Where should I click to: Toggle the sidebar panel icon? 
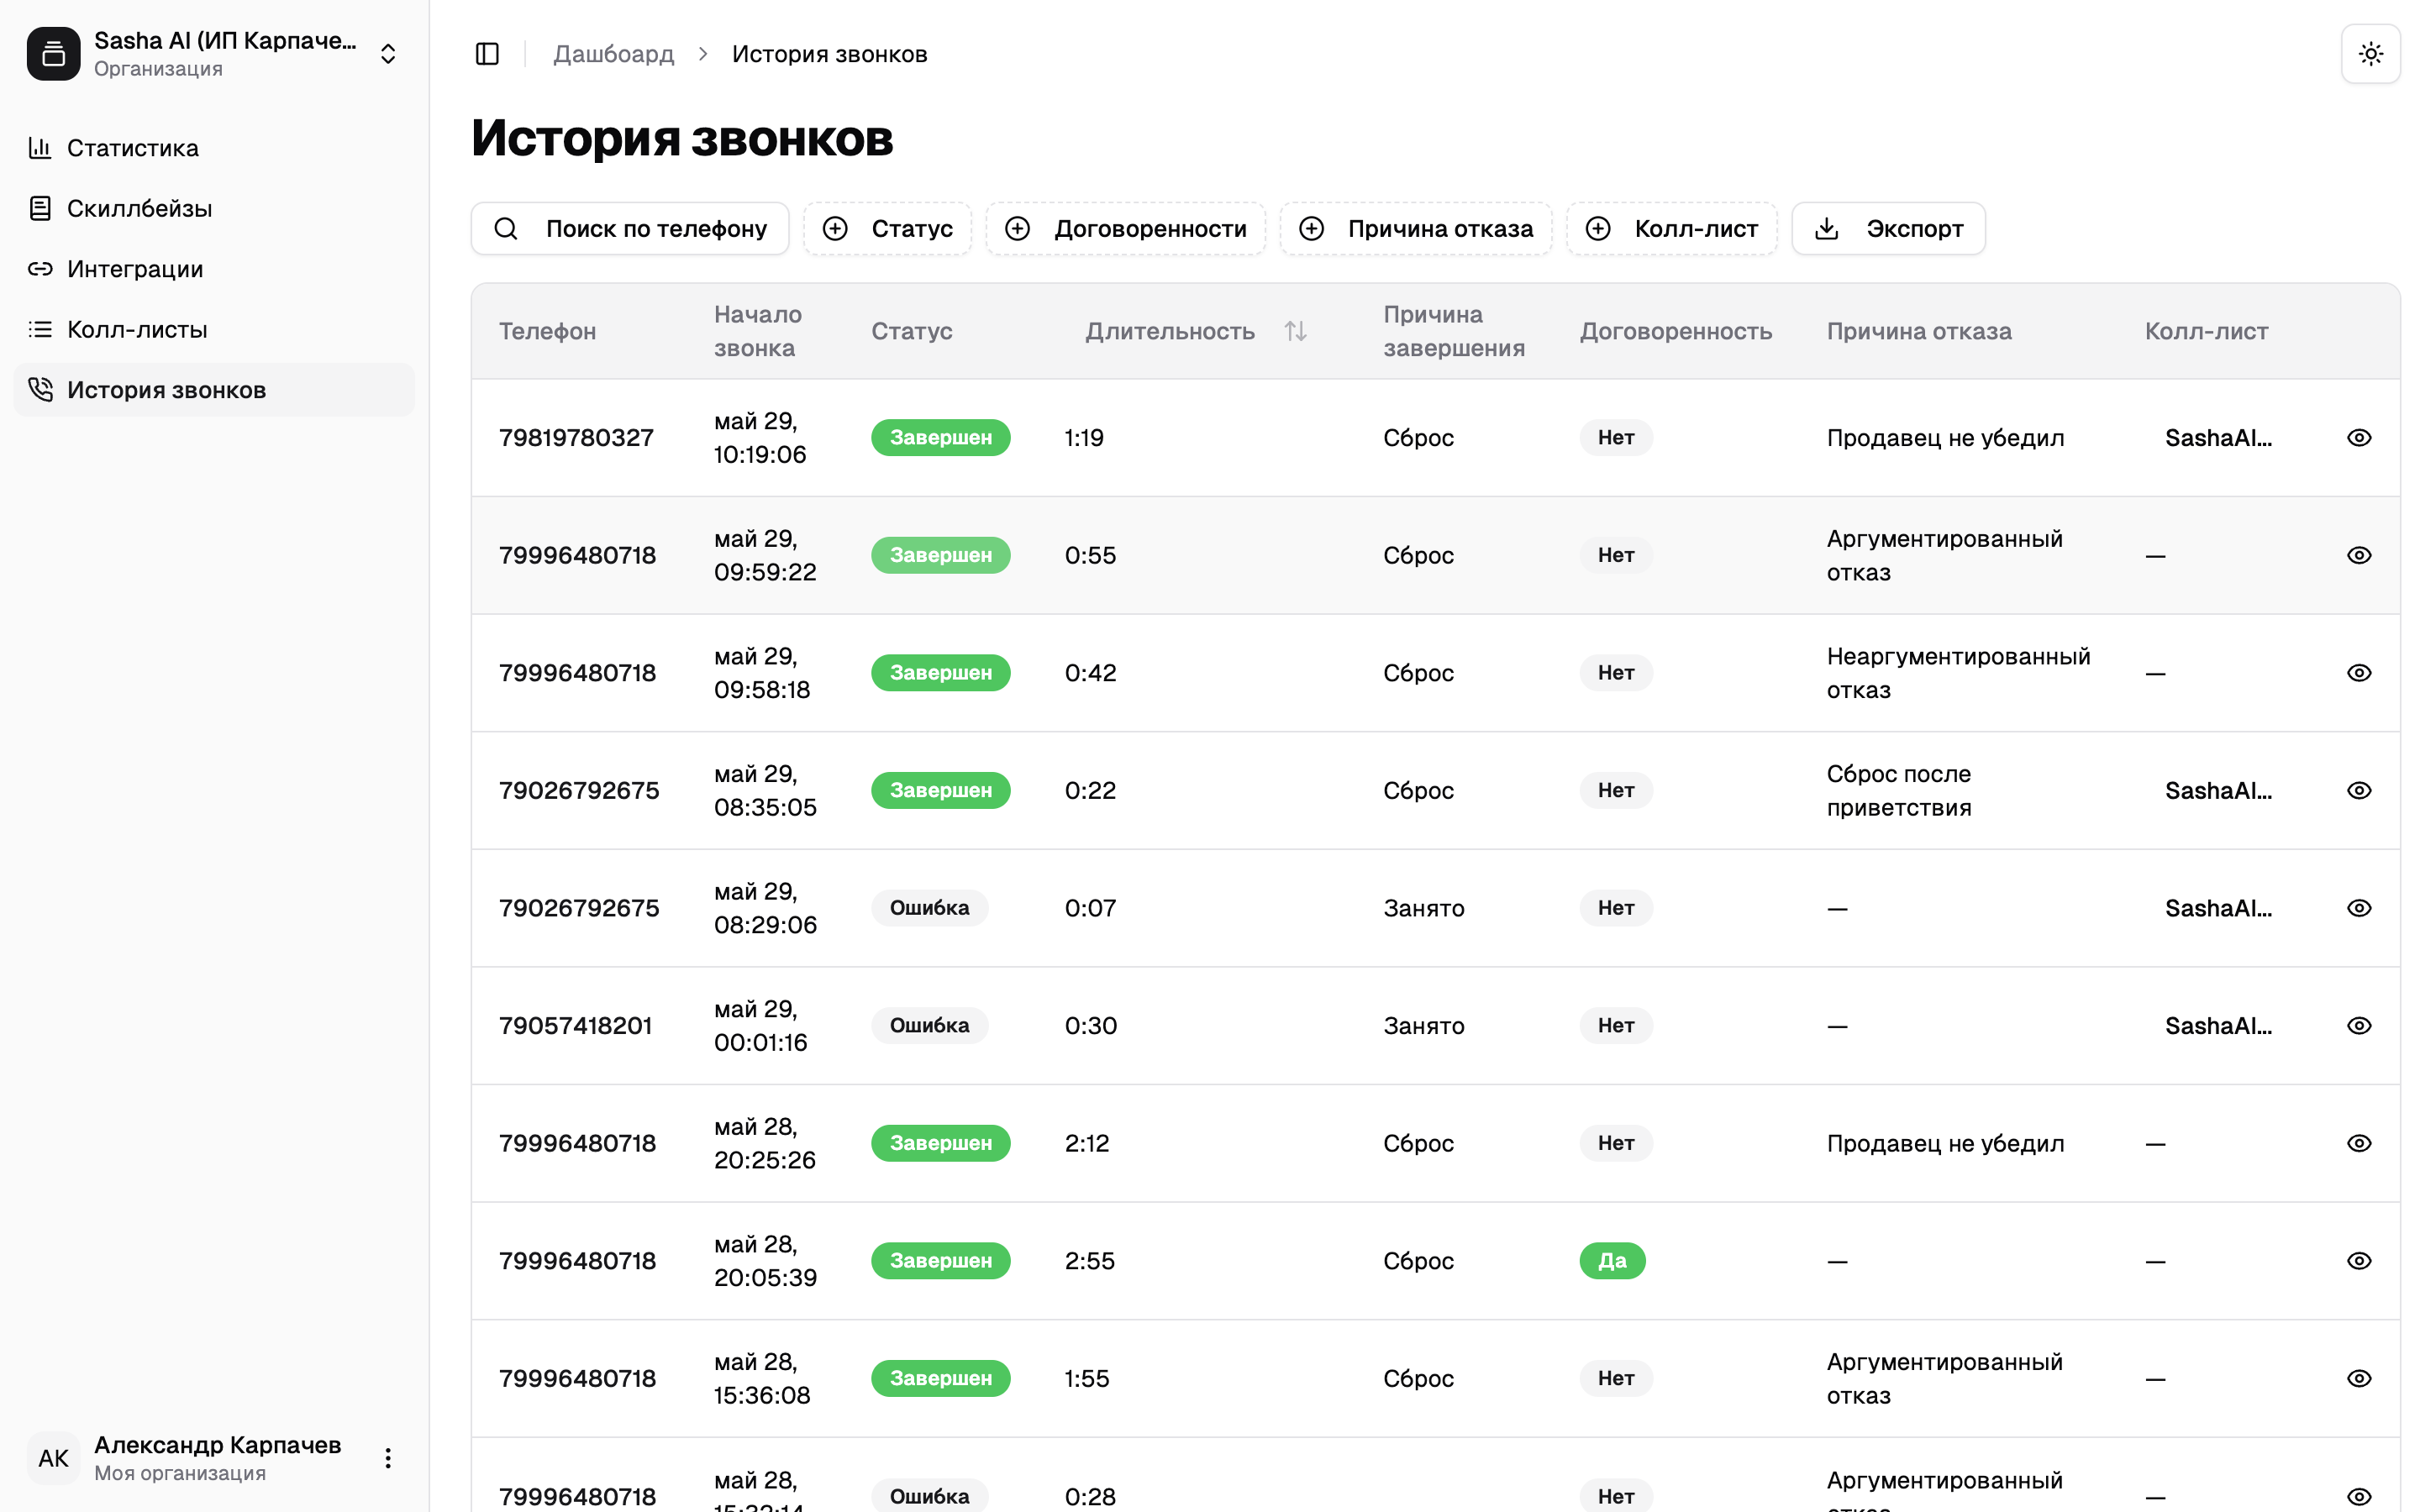pyautogui.click(x=487, y=54)
